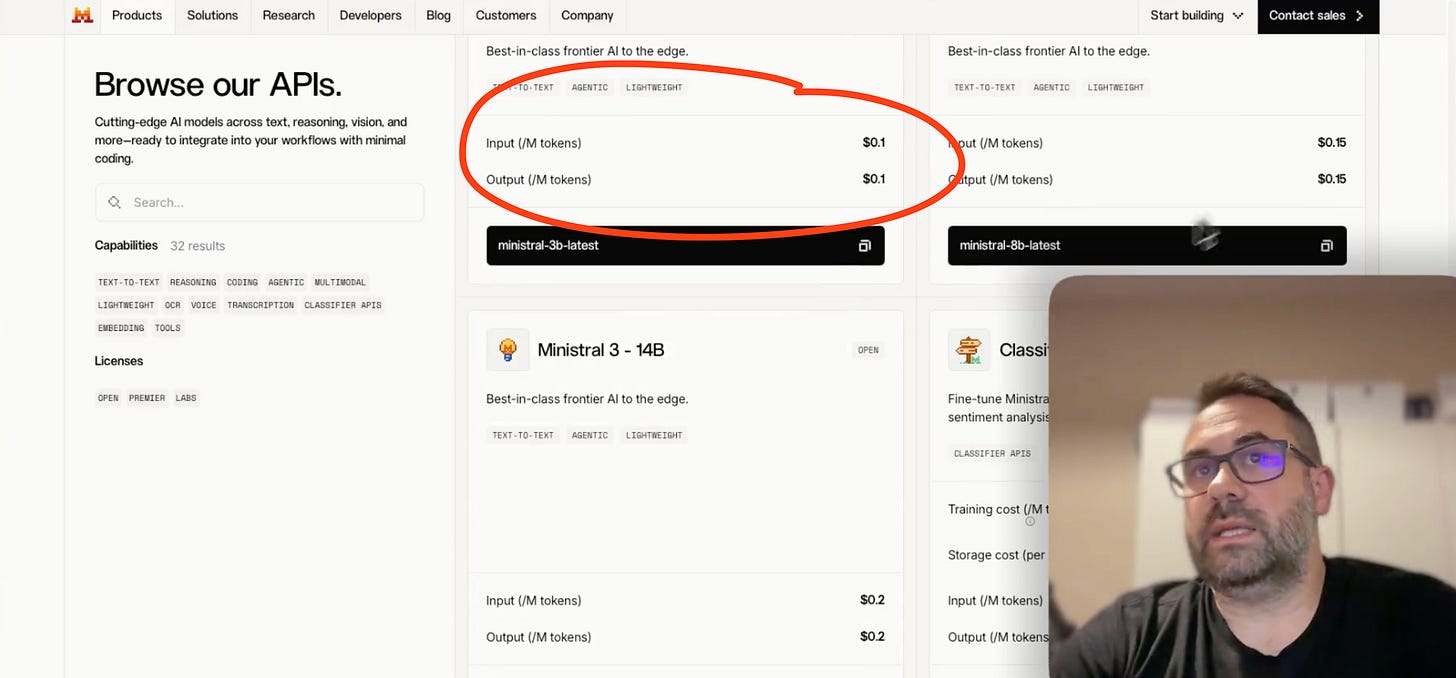Copy the ministral-8b-latest model name
This screenshot has width=1456, height=678.
(1326, 245)
